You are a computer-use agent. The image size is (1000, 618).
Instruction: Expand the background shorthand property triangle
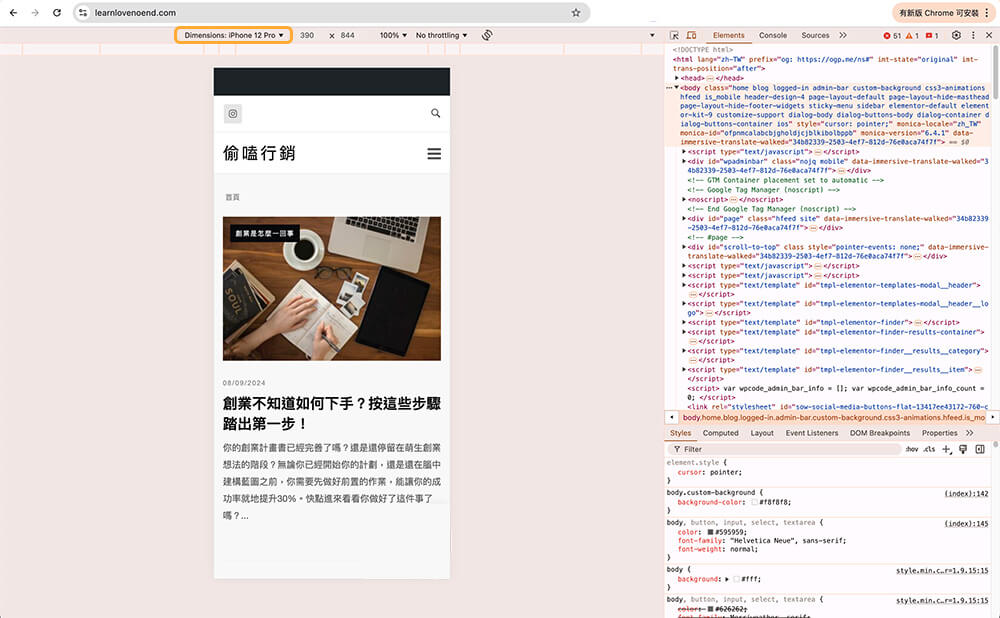pyautogui.click(x=727, y=579)
